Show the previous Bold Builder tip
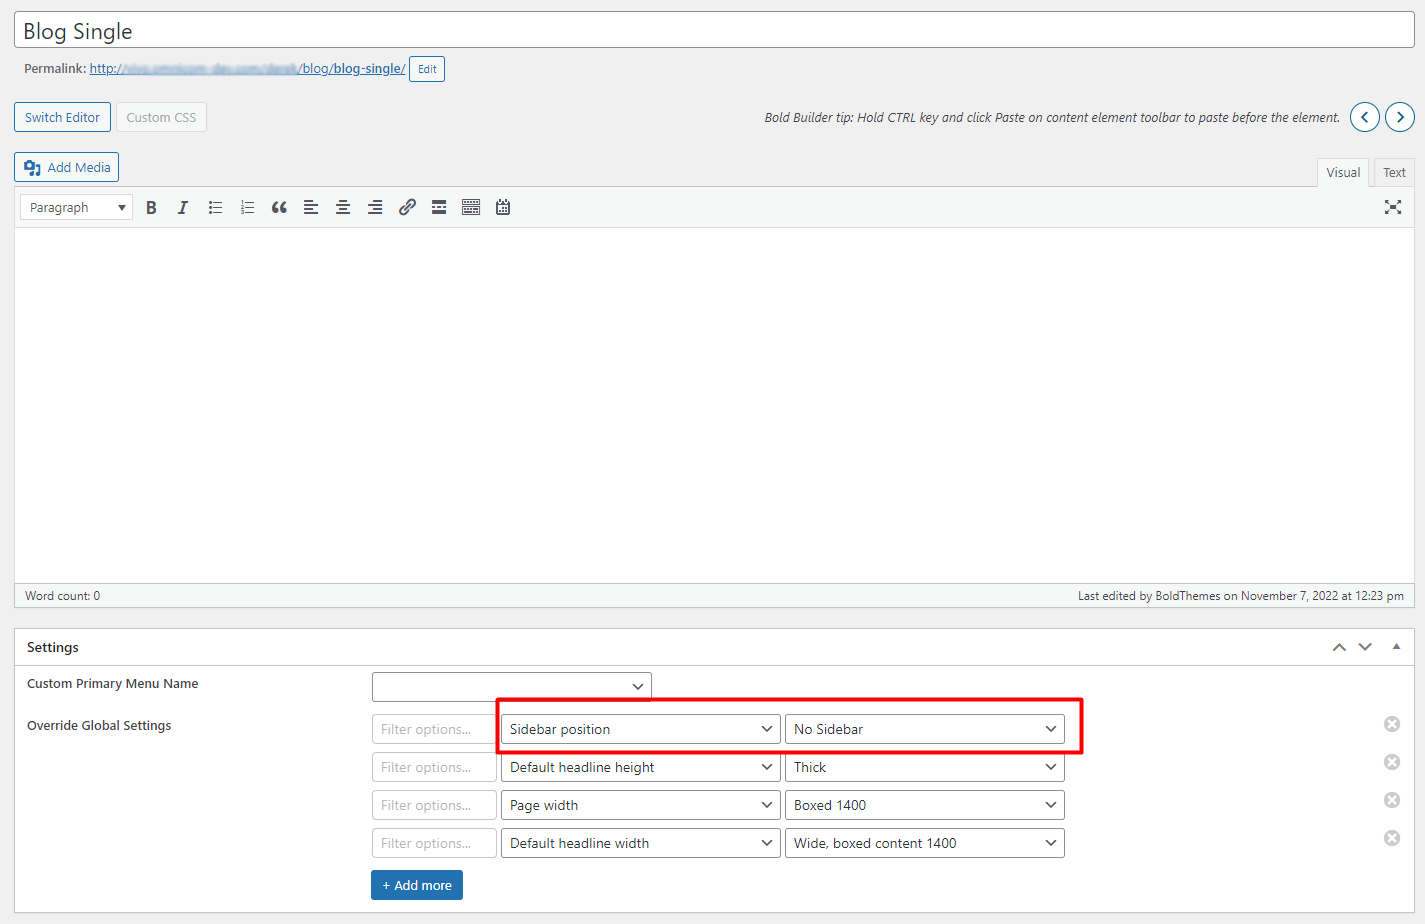Screen dimensions: 1425x924 point(1365,117)
